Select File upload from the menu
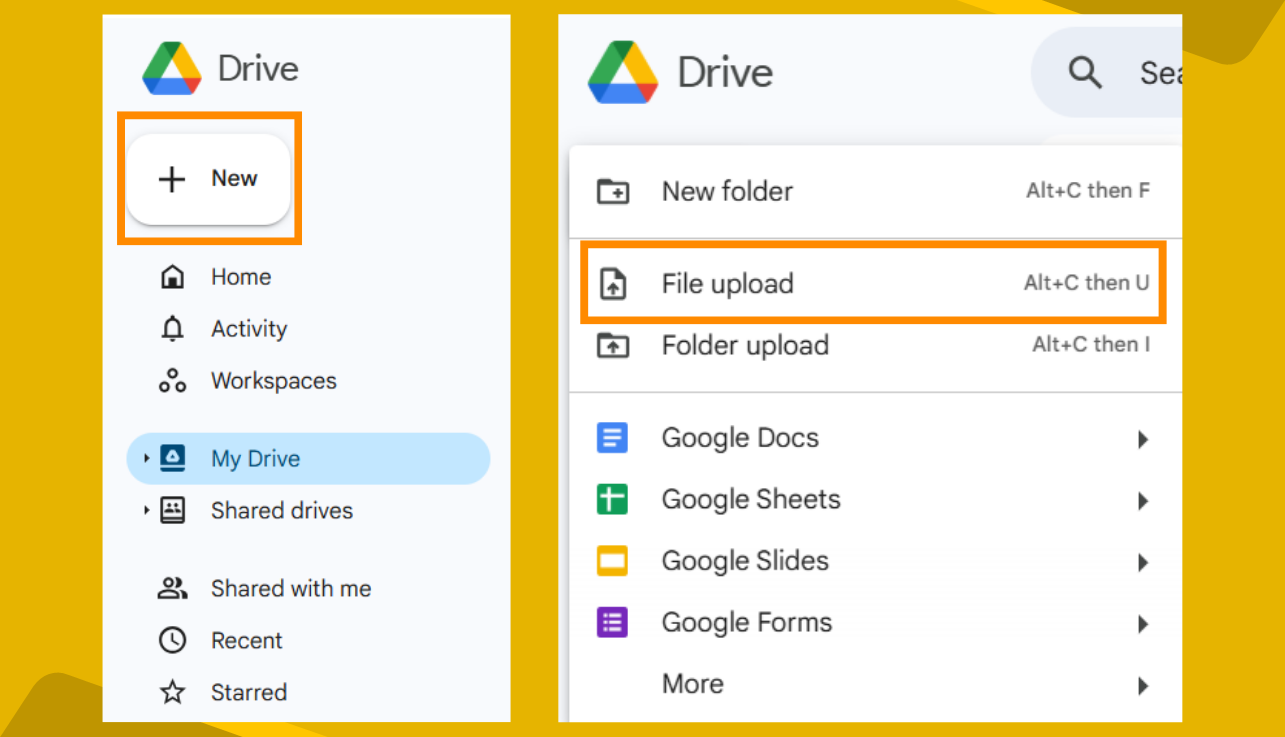The width and height of the screenshot is (1285, 737). click(x=727, y=283)
